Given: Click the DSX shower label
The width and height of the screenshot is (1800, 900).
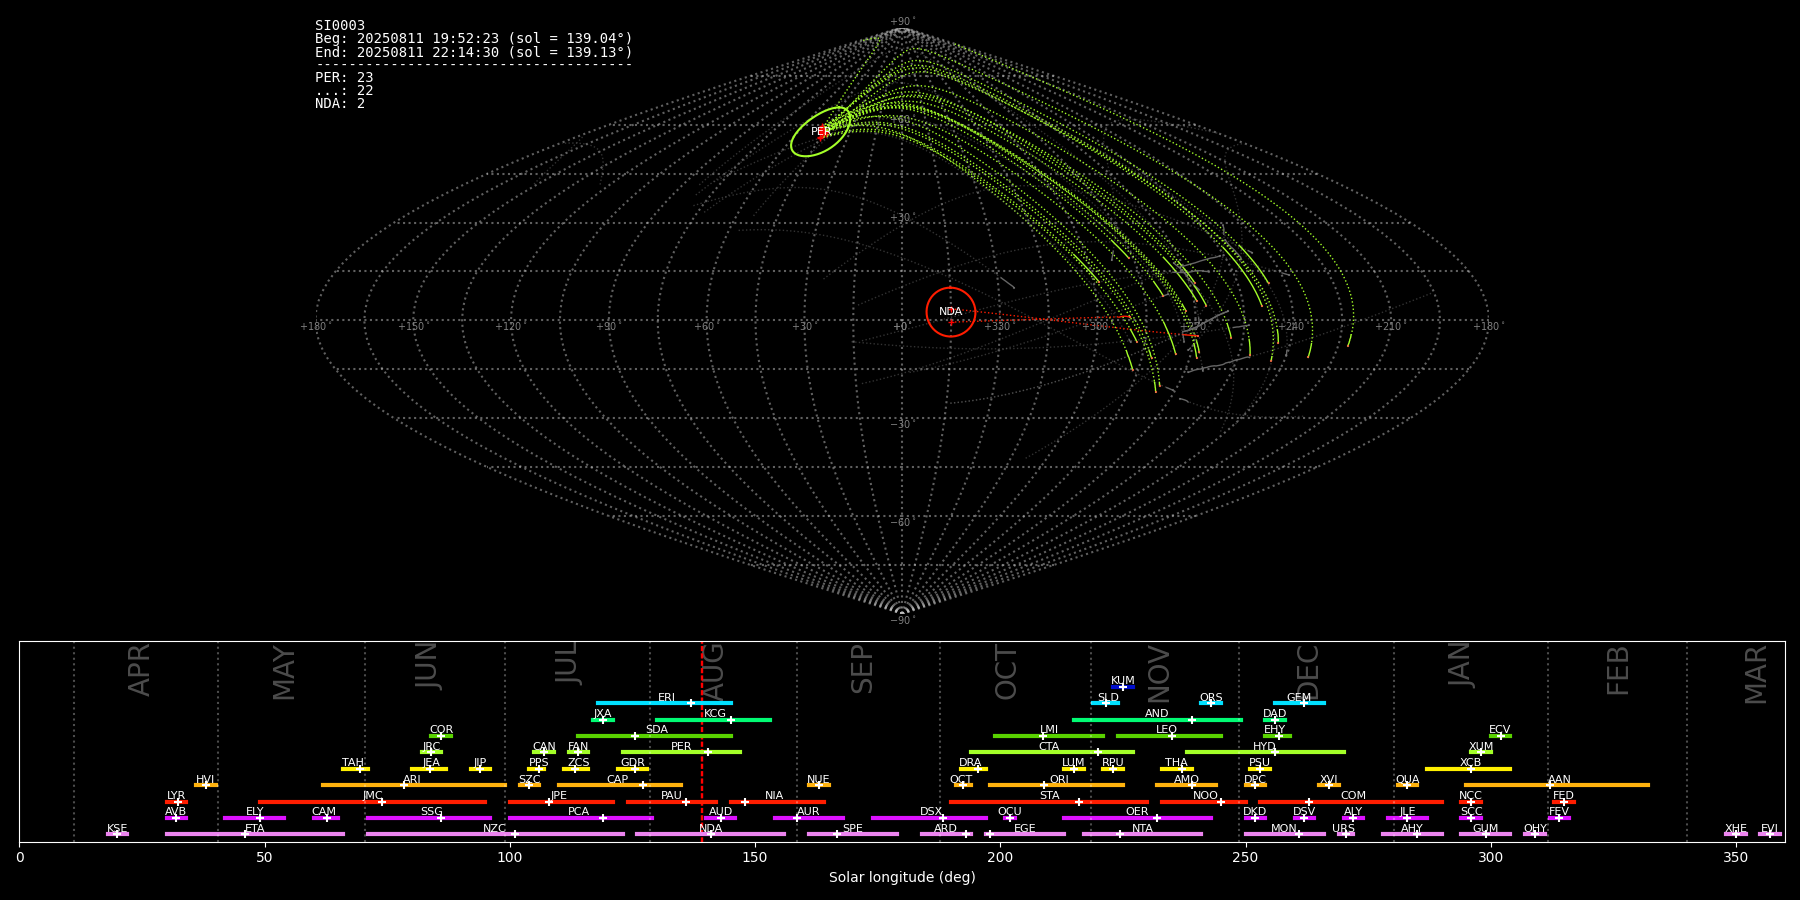Looking at the screenshot, I should (x=931, y=812).
